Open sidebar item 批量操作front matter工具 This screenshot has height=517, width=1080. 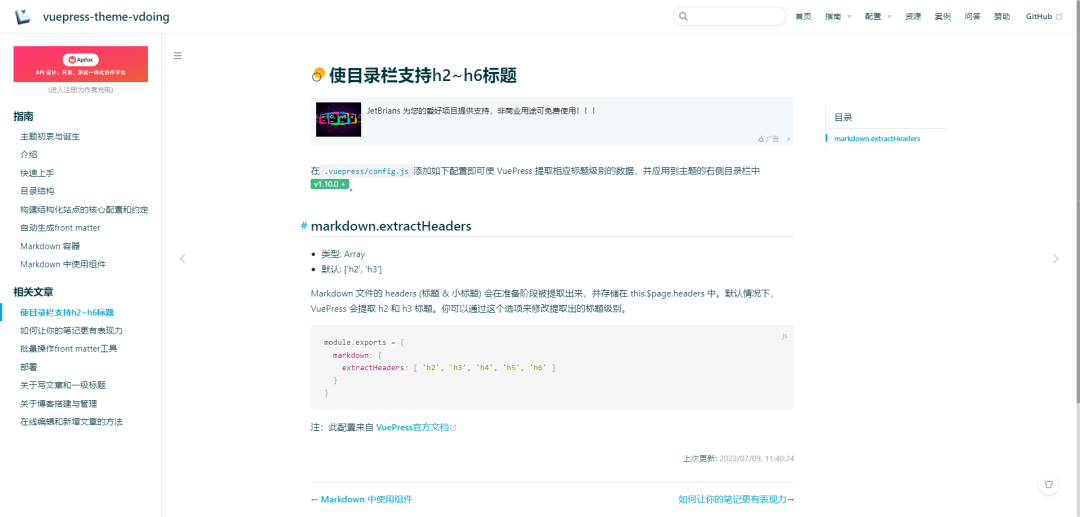pyautogui.click(x=68, y=348)
